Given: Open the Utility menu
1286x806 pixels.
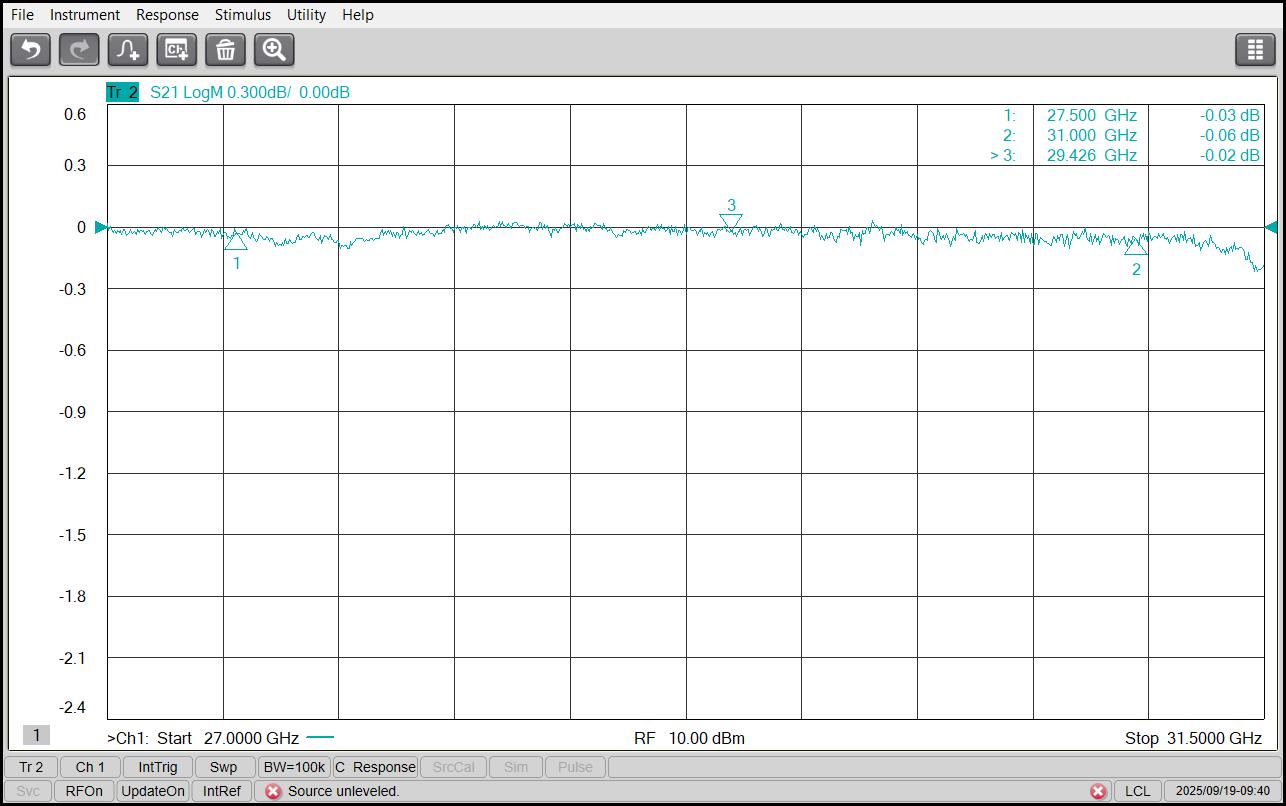Looking at the screenshot, I should 306,15.
